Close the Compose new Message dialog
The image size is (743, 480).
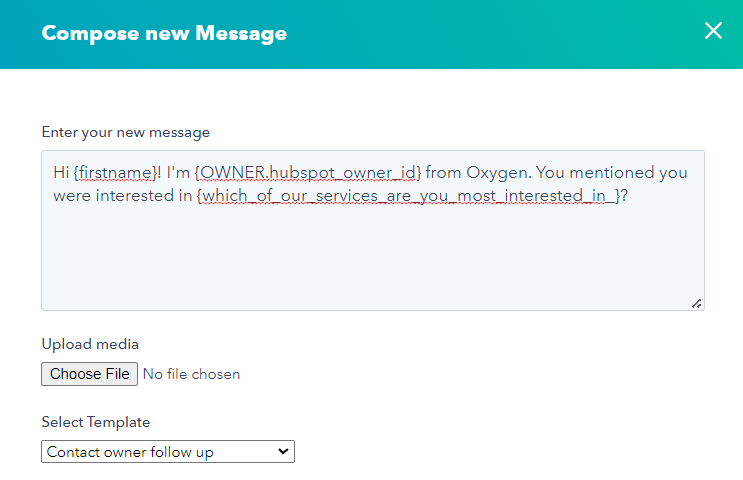point(713,31)
